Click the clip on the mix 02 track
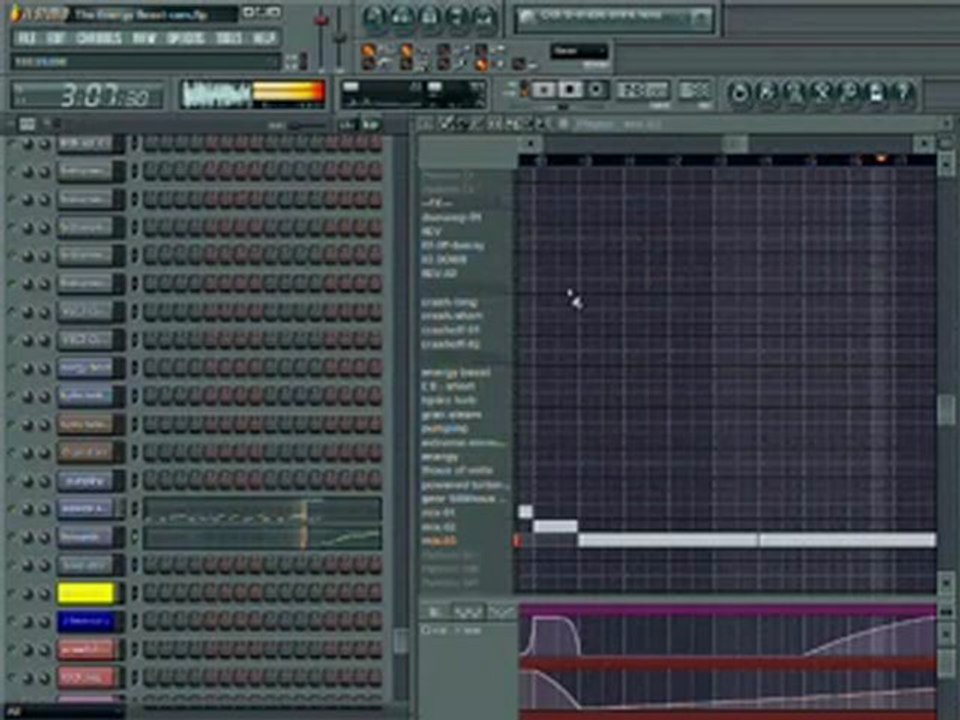Viewport: 960px width, 720px height. click(x=555, y=526)
